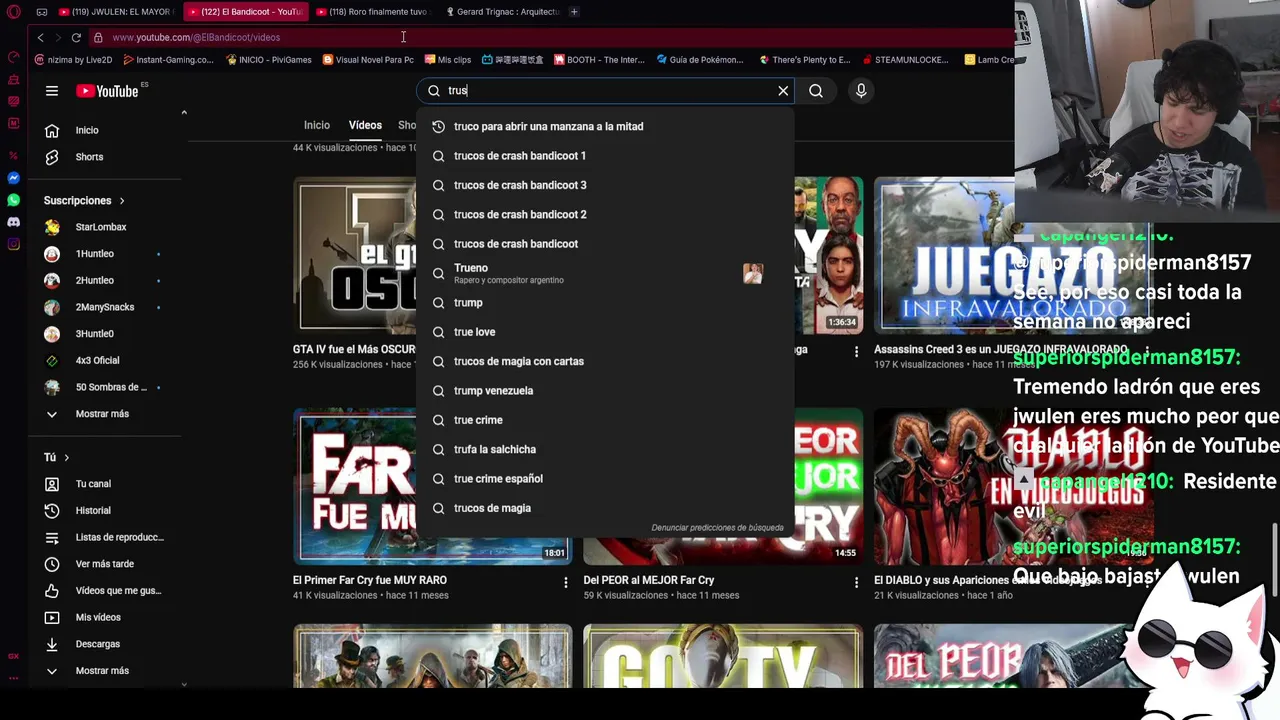
Task: Open the INICIO - PiviGames bookmark
Action: point(268,60)
